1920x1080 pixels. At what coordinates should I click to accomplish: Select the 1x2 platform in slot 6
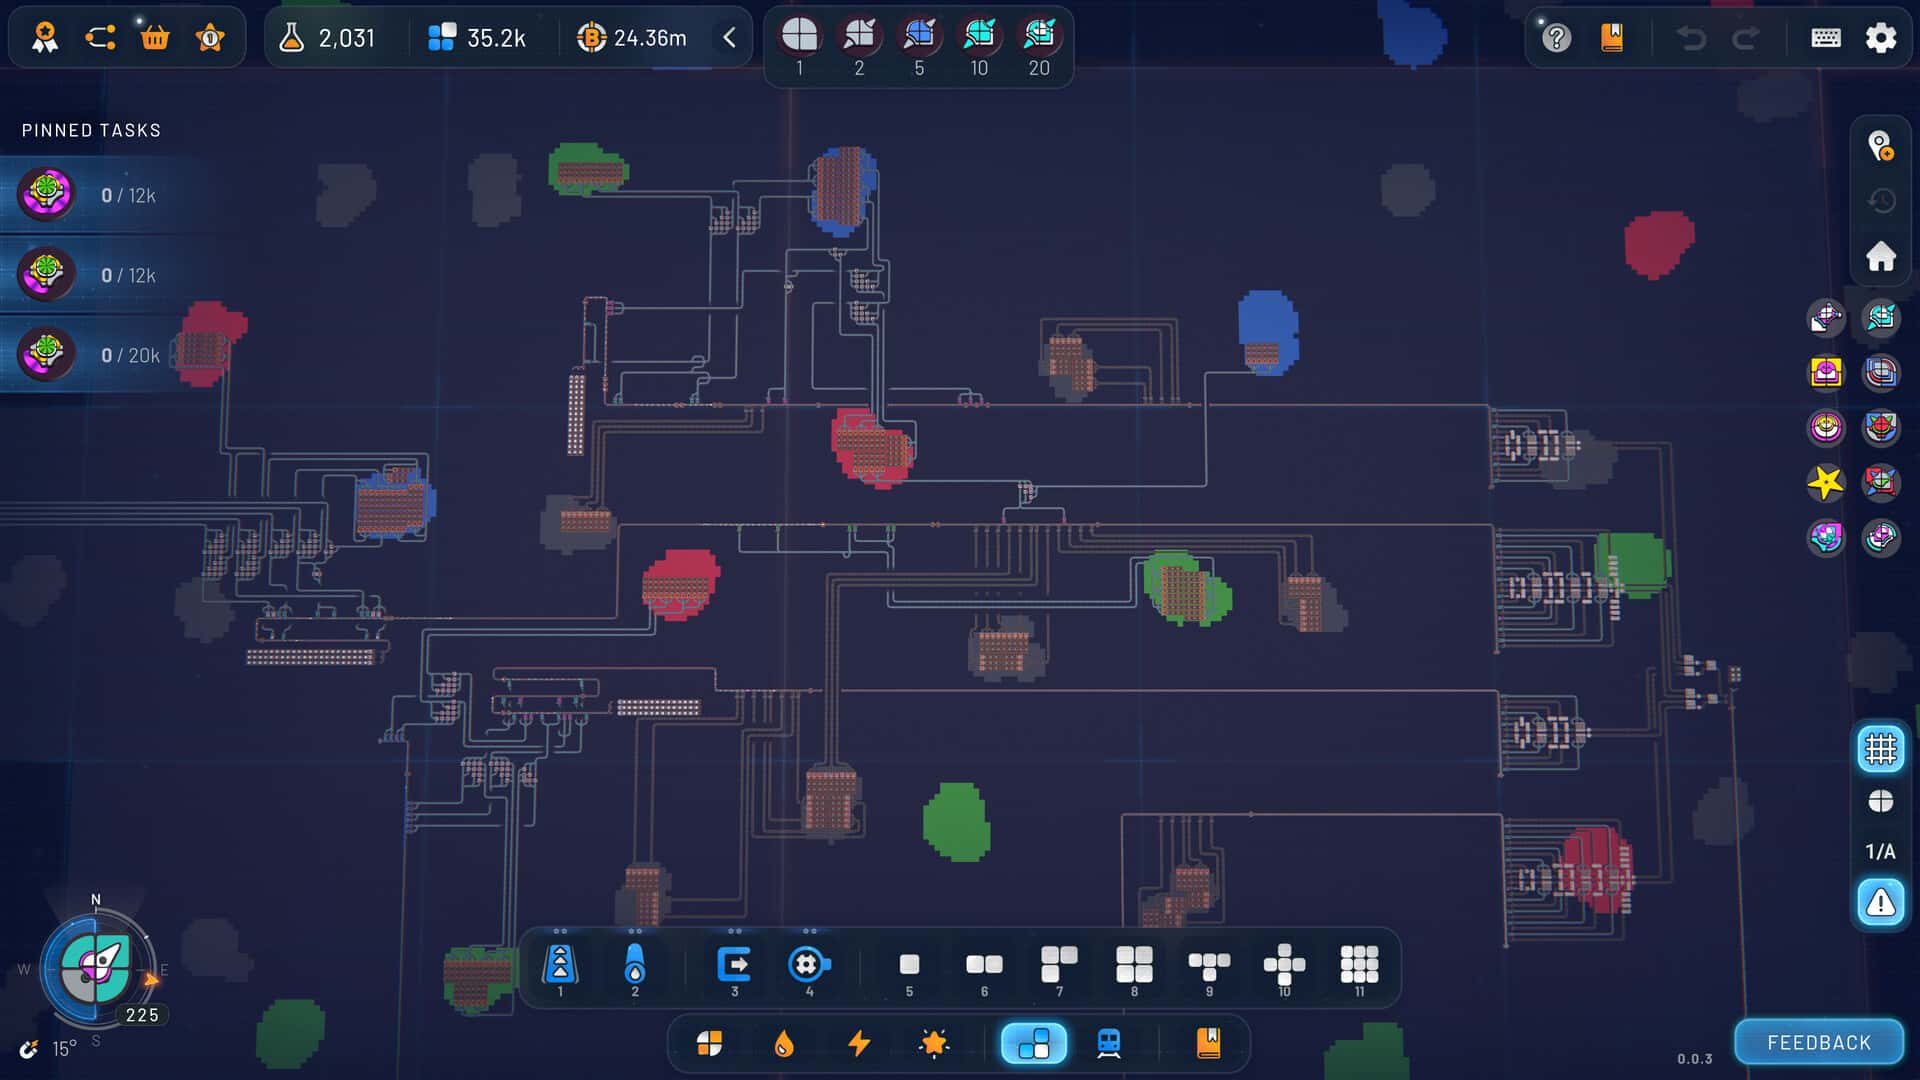click(984, 966)
